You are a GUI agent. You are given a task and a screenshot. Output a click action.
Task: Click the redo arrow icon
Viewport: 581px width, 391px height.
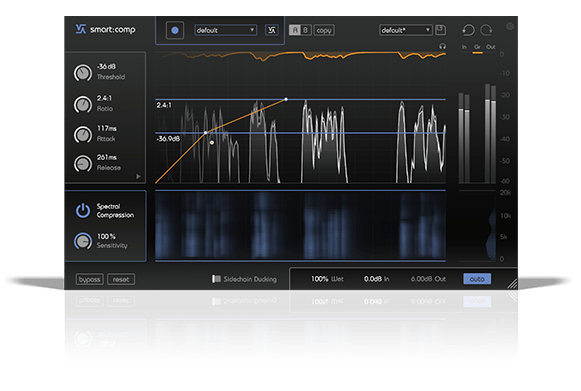click(487, 30)
